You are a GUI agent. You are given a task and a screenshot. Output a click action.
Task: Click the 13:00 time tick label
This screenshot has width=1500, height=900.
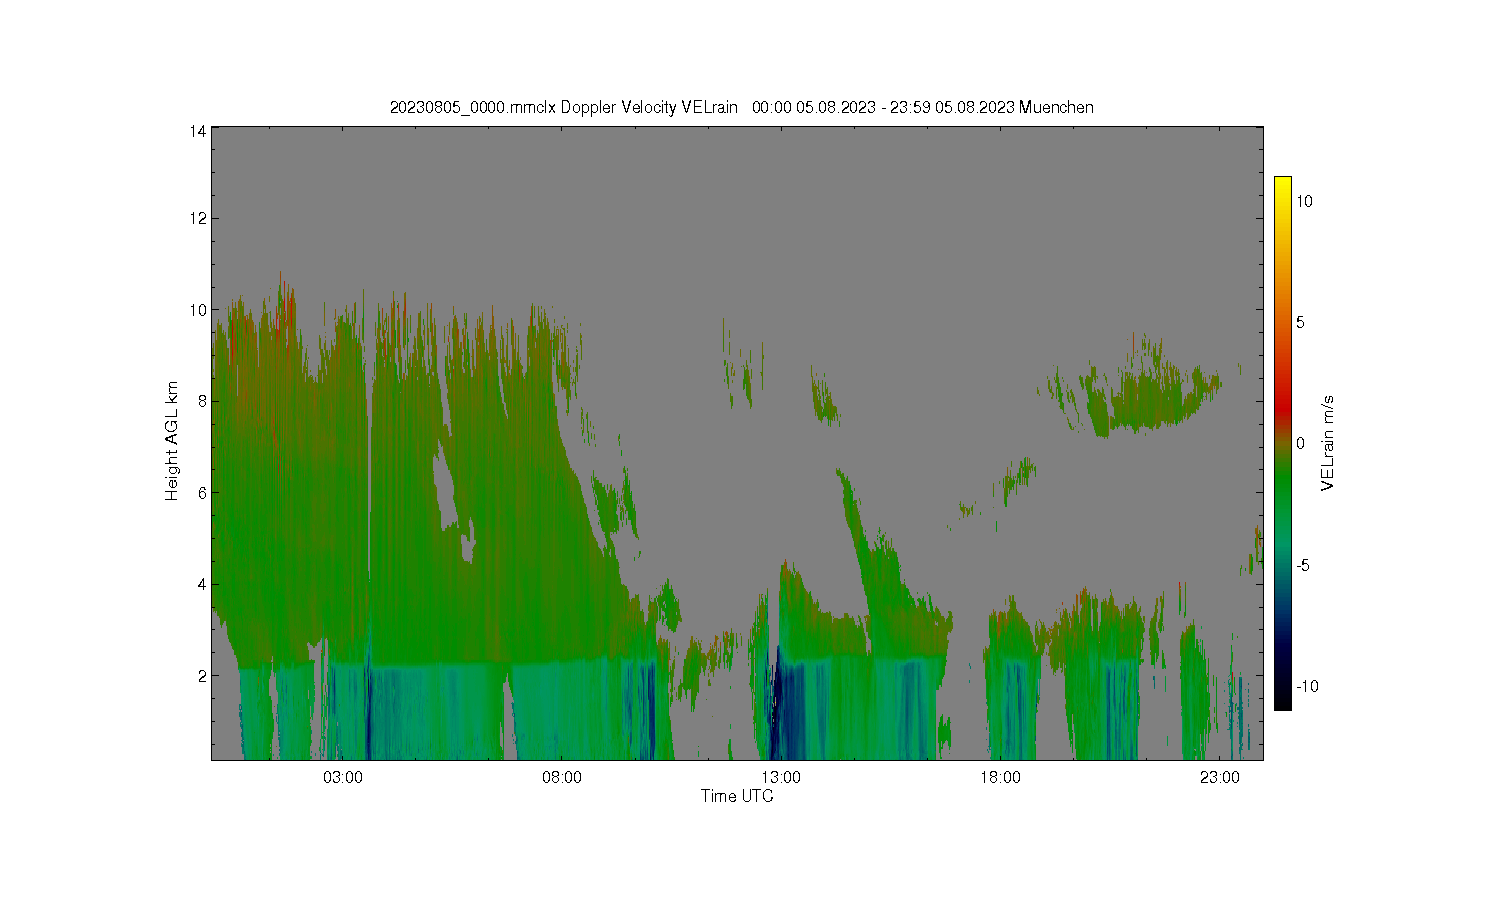pos(781,778)
